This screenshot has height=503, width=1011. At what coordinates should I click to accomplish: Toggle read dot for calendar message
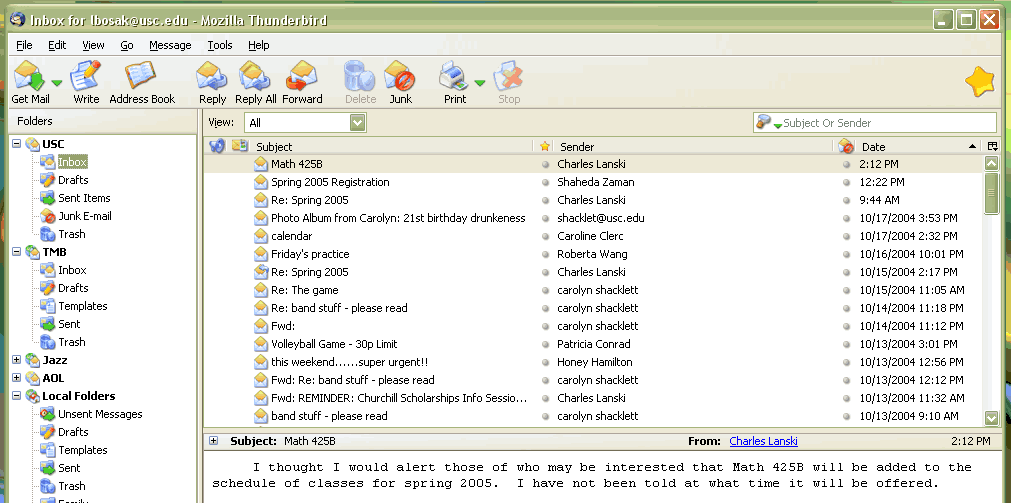(545, 237)
